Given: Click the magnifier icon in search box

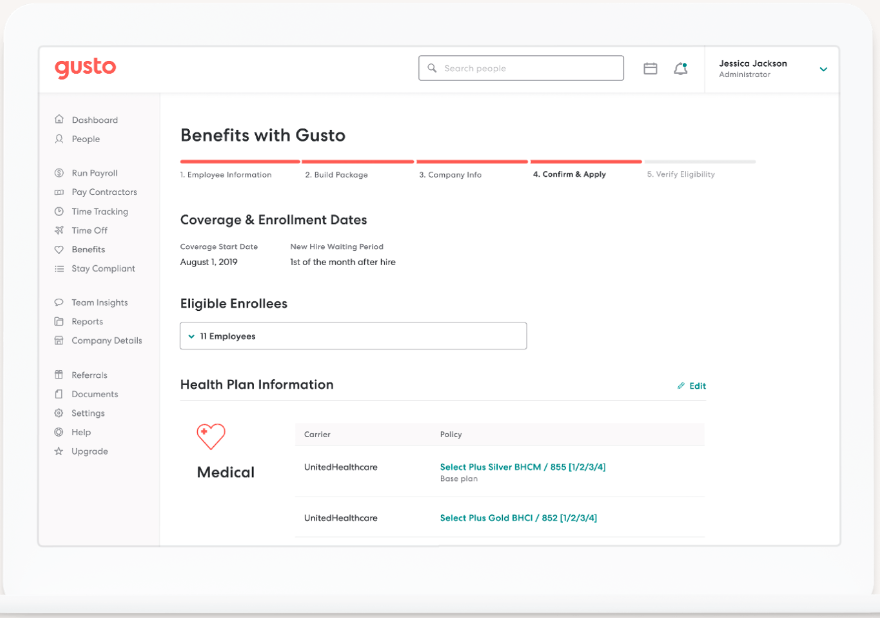Looking at the screenshot, I should (432, 68).
